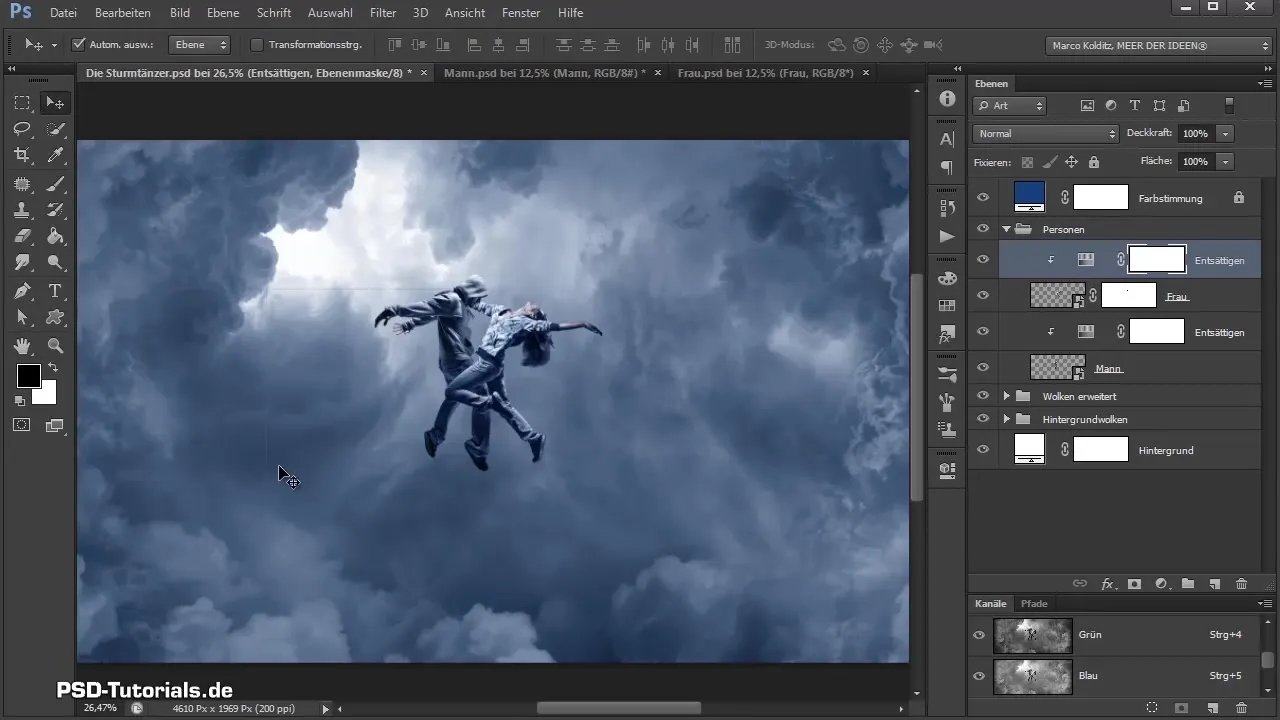Viewport: 1280px width, 720px height.
Task: Select the Paint Bucket tool
Action: [x=56, y=237]
